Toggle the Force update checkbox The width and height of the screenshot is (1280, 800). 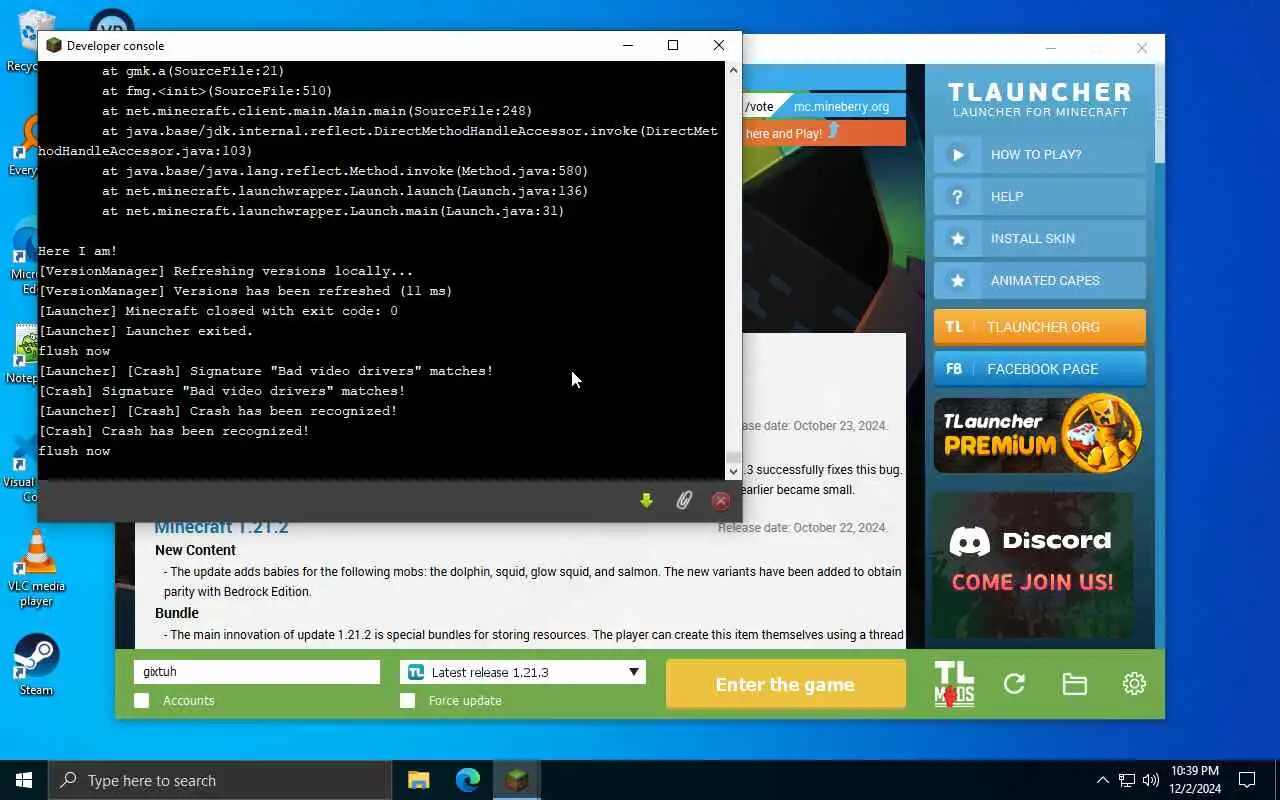tap(408, 701)
